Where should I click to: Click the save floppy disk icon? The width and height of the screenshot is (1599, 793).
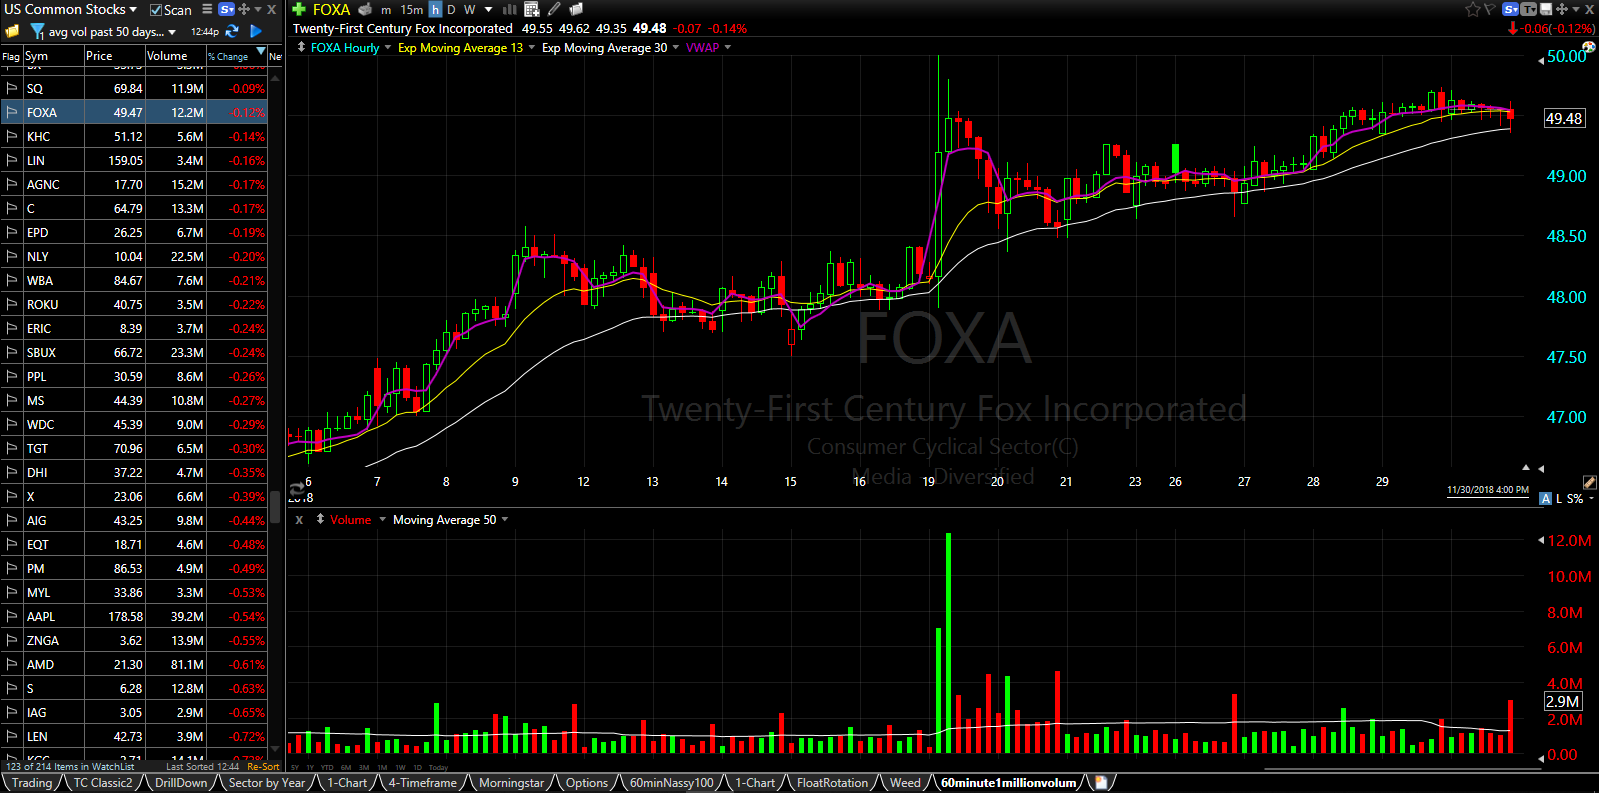pyautogui.click(x=1546, y=9)
